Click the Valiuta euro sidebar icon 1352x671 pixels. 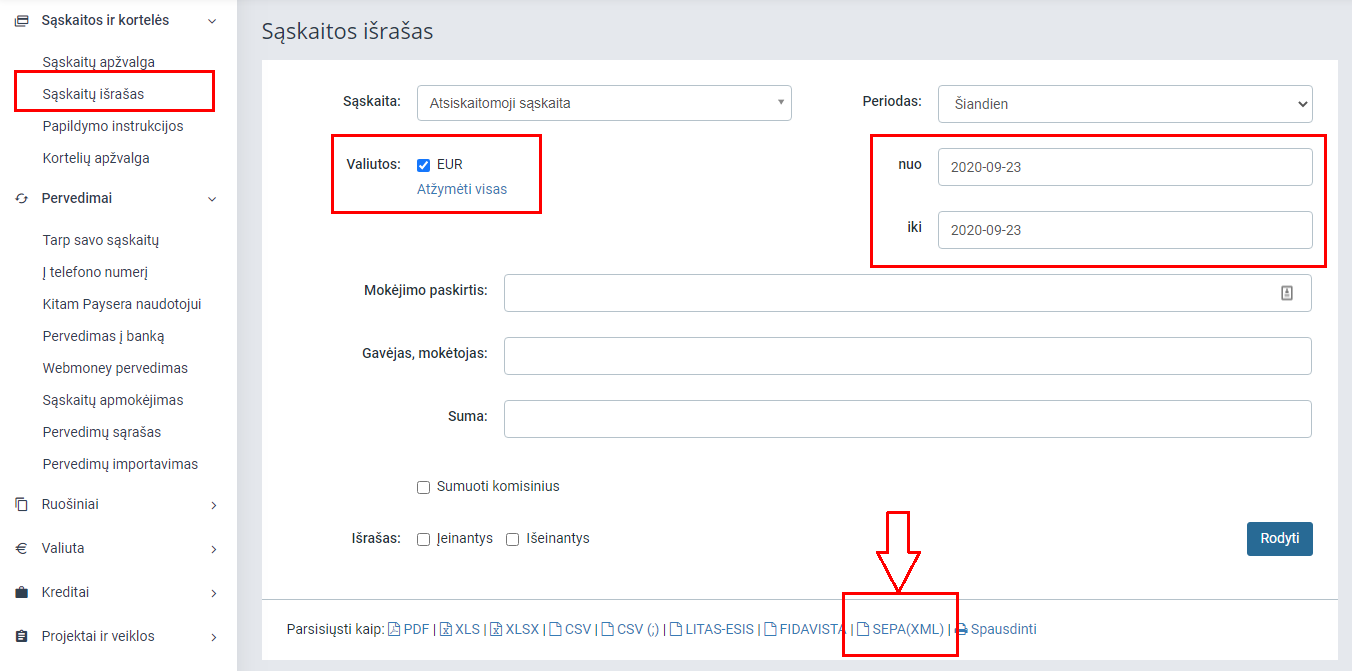pyautogui.click(x=21, y=548)
